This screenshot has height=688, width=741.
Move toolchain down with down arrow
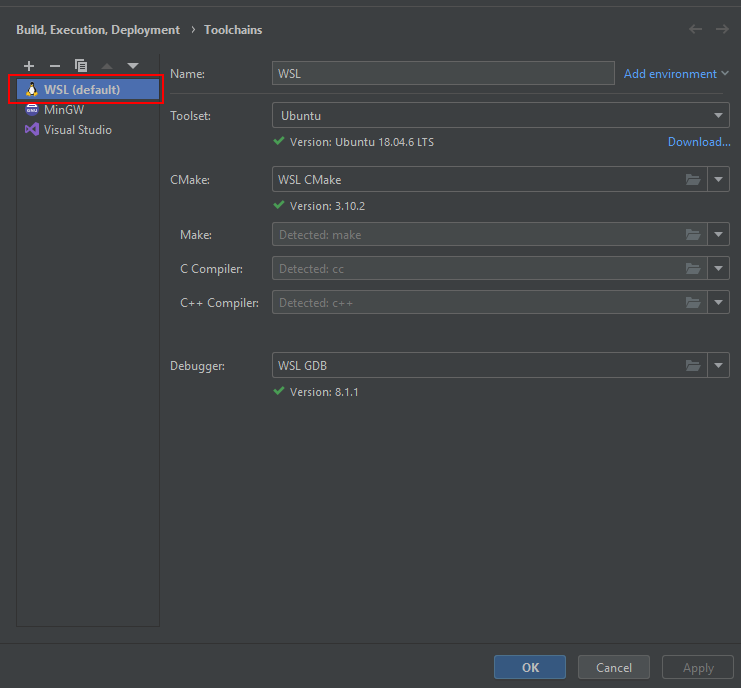(133, 66)
